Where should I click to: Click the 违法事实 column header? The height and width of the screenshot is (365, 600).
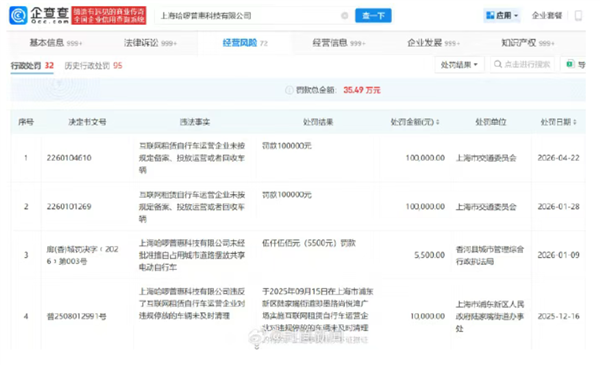[x=195, y=122]
